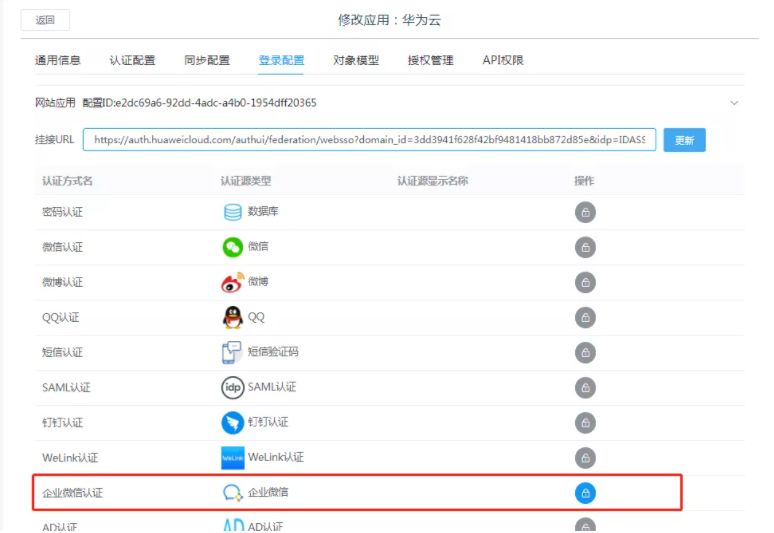
Task: Click the DingTalk 钉钉 icon
Action: tap(232, 422)
